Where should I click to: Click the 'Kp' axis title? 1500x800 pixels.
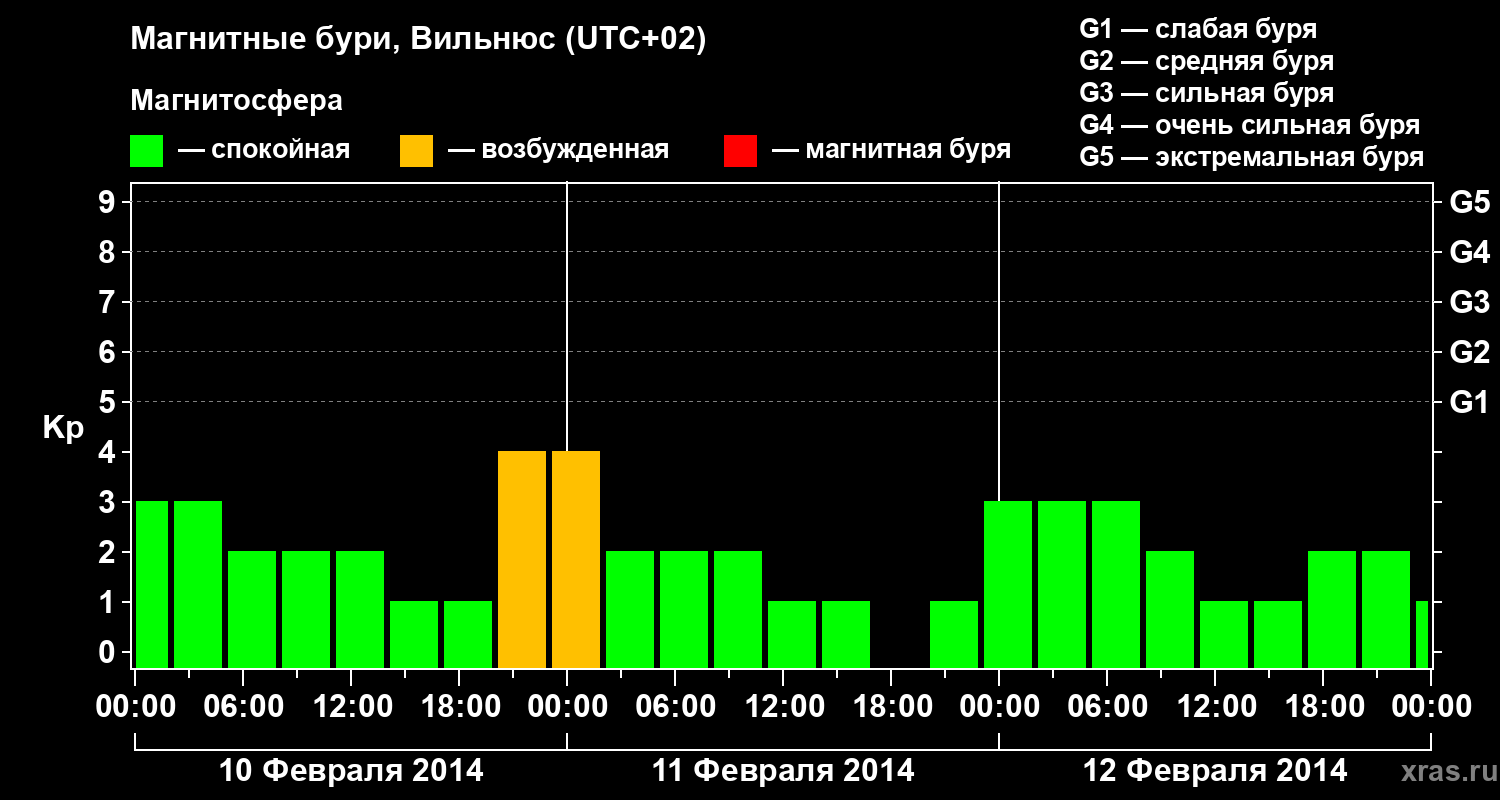pos(64,428)
